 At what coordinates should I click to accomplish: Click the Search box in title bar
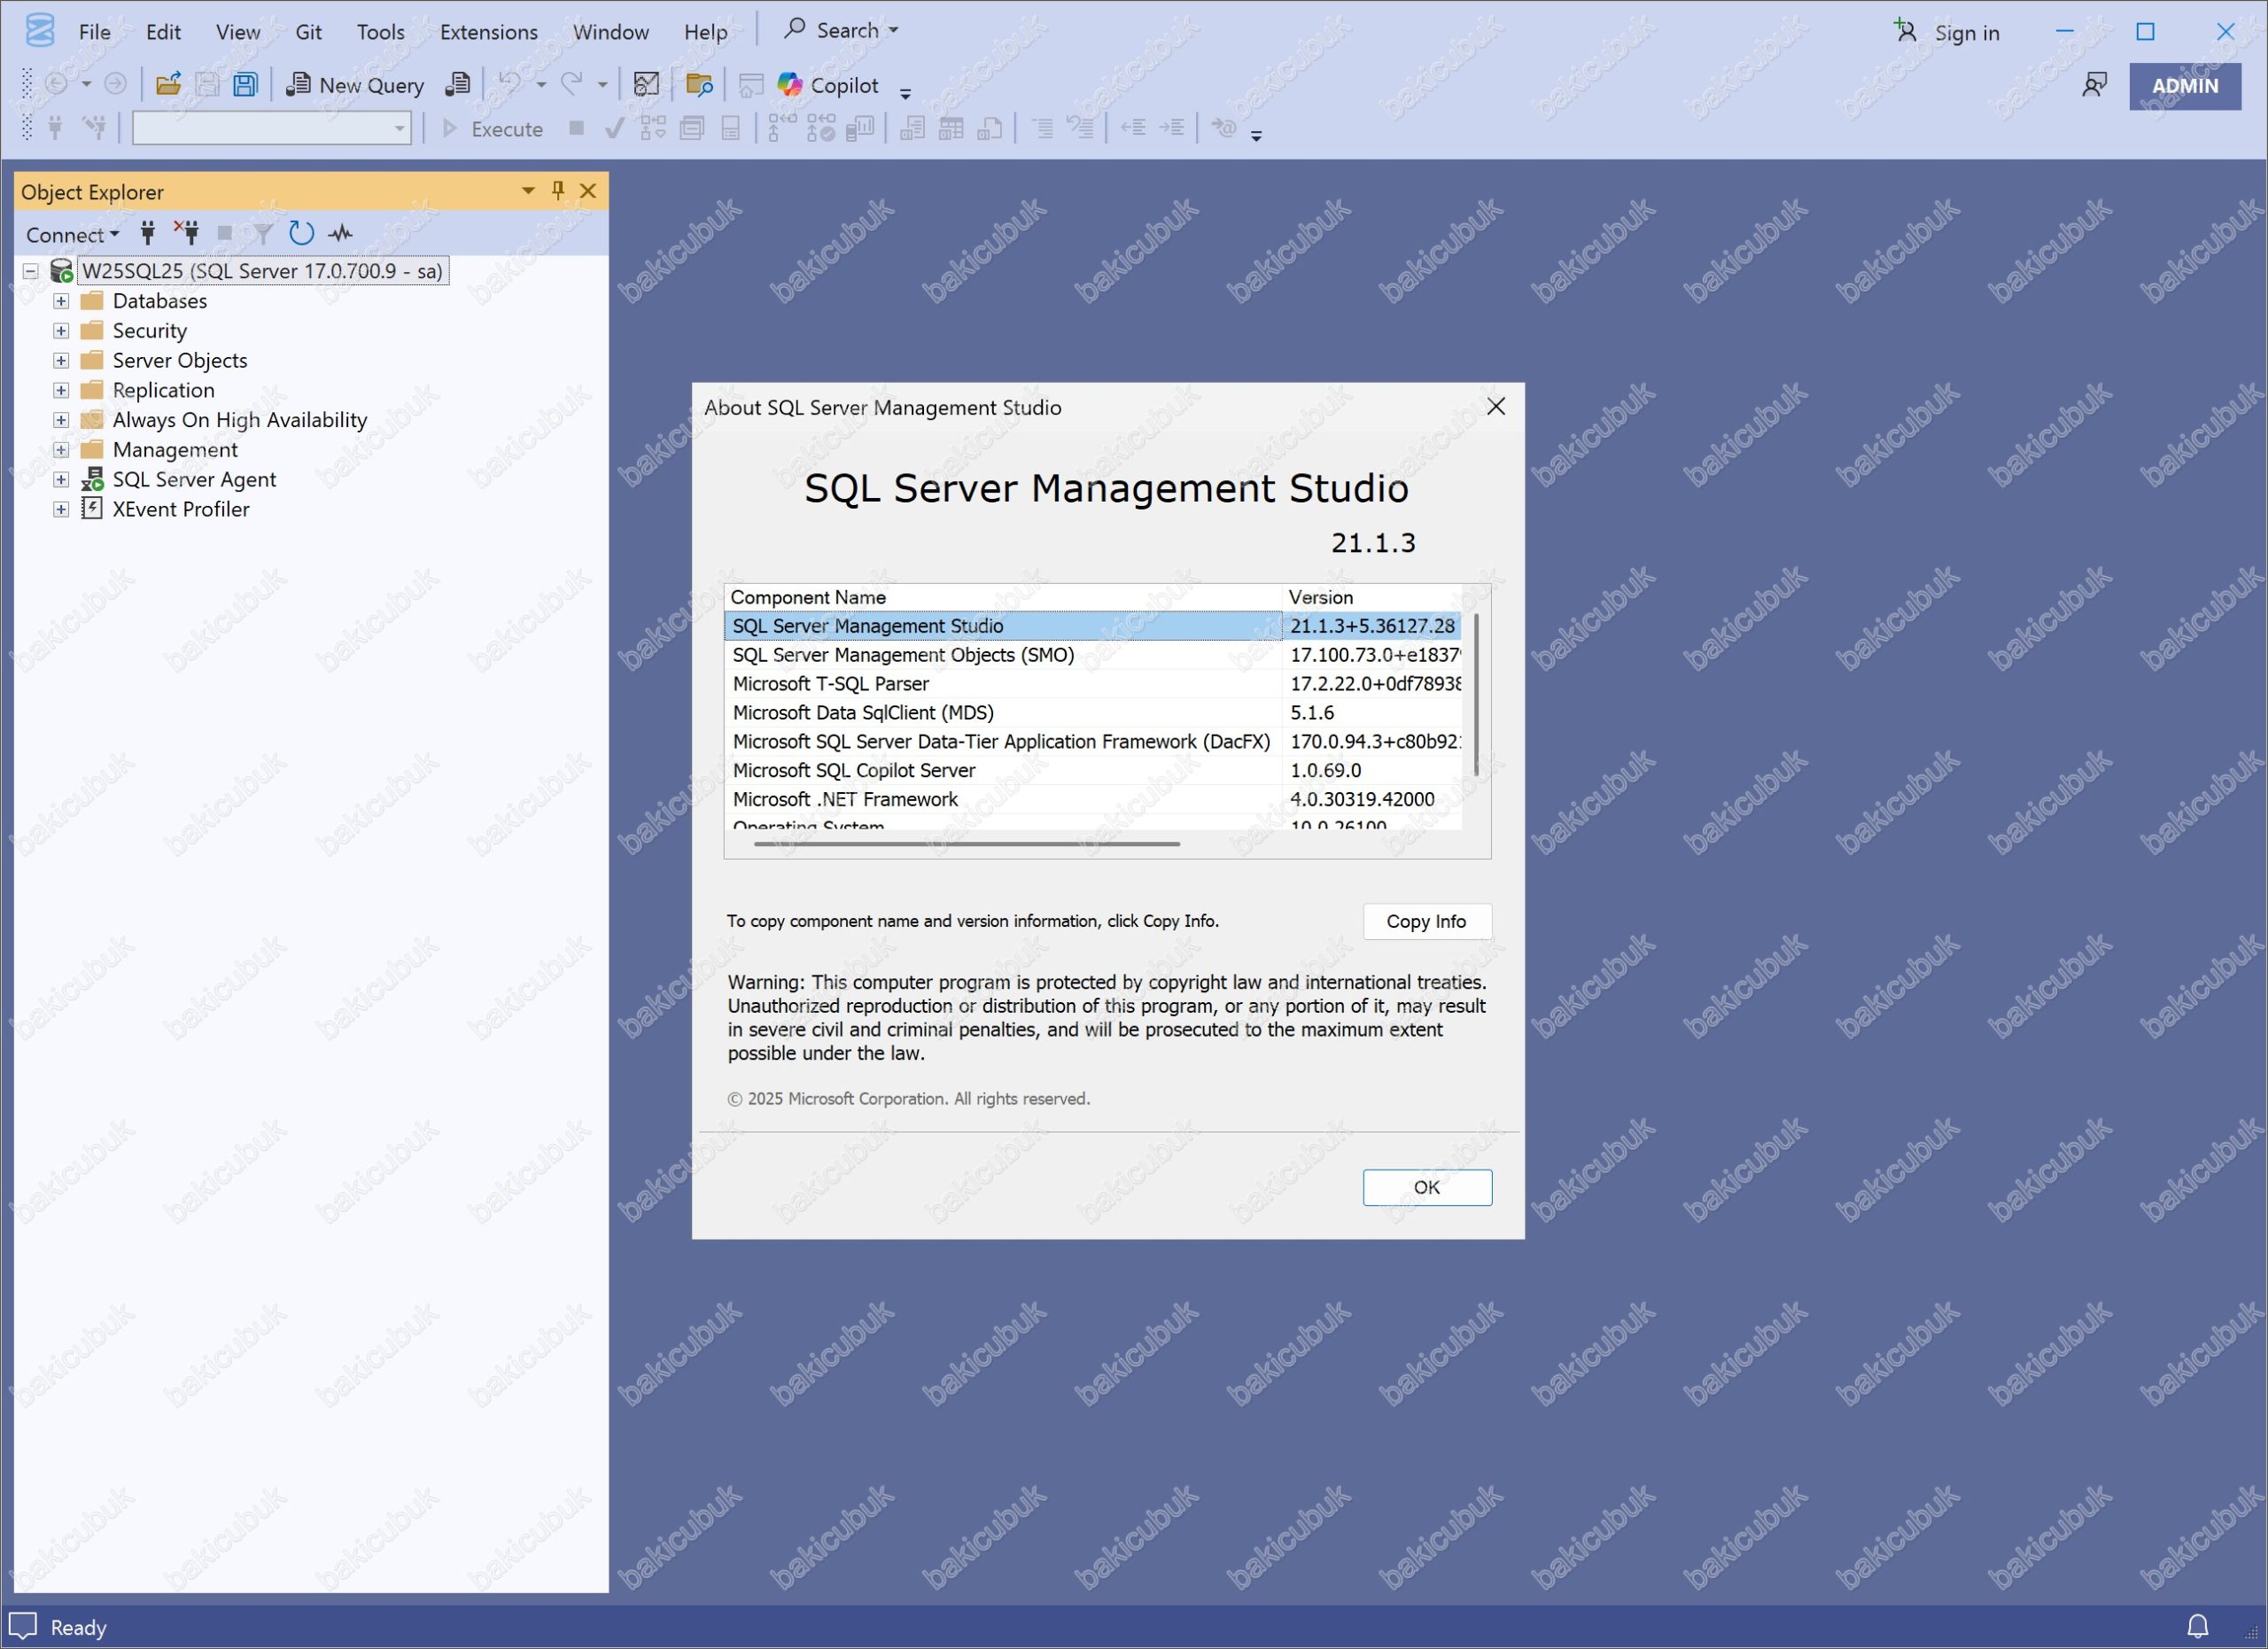(841, 30)
